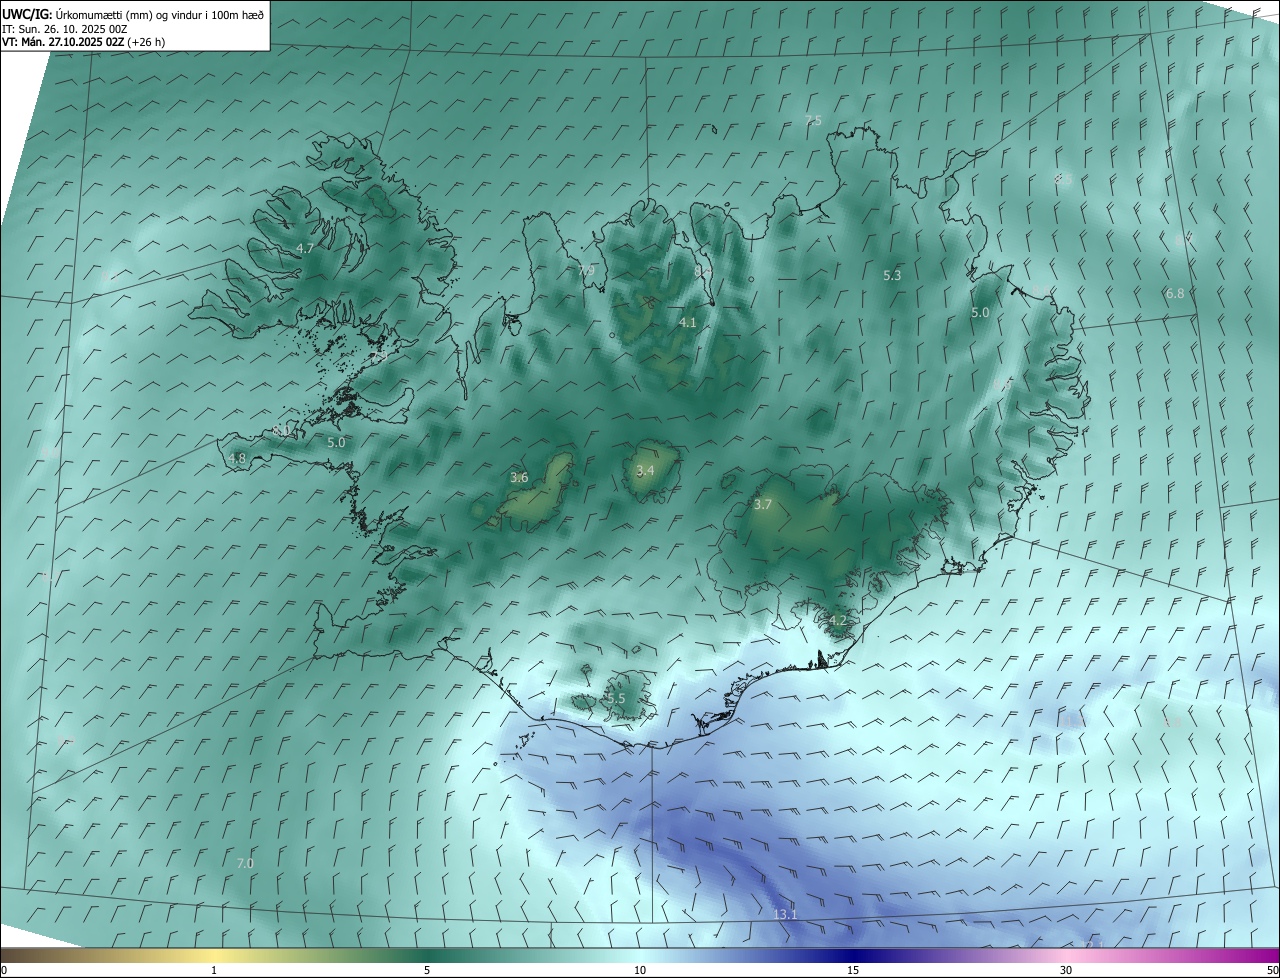This screenshot has height=978, width=1280.
Task: Click the 7.5 value north of Iceland
Action: coord(813,120)
